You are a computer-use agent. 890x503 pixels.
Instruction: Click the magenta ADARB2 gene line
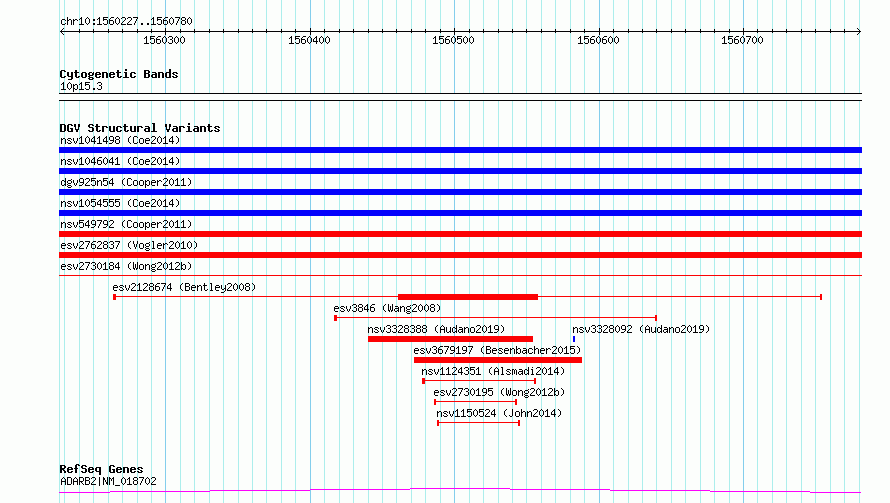[x=460, y=490]
